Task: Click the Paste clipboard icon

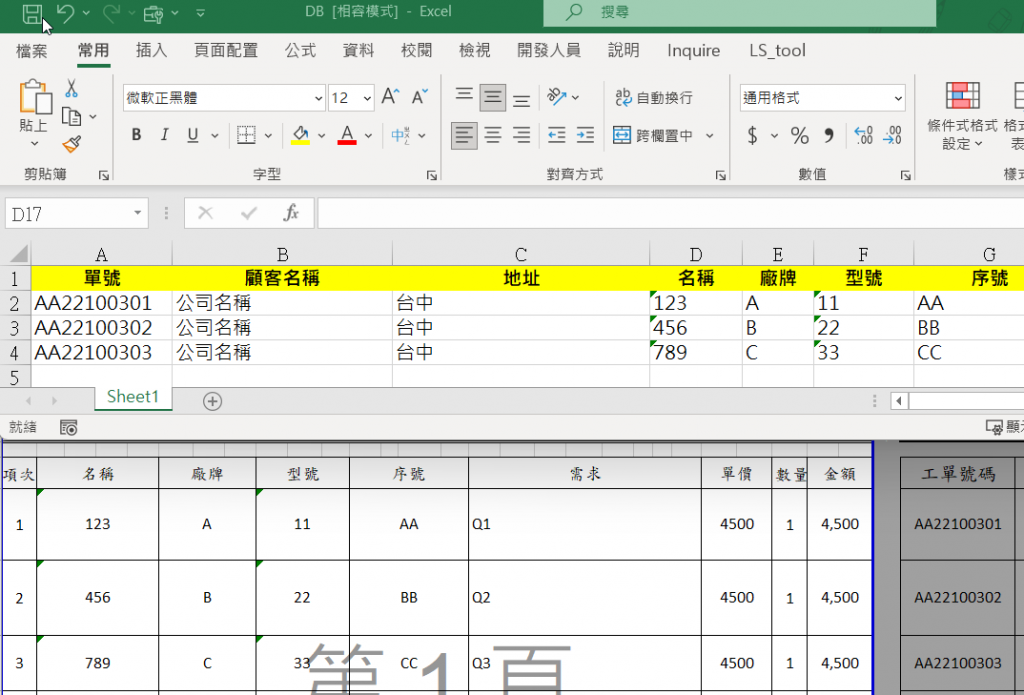Action: tap(34, 97)
